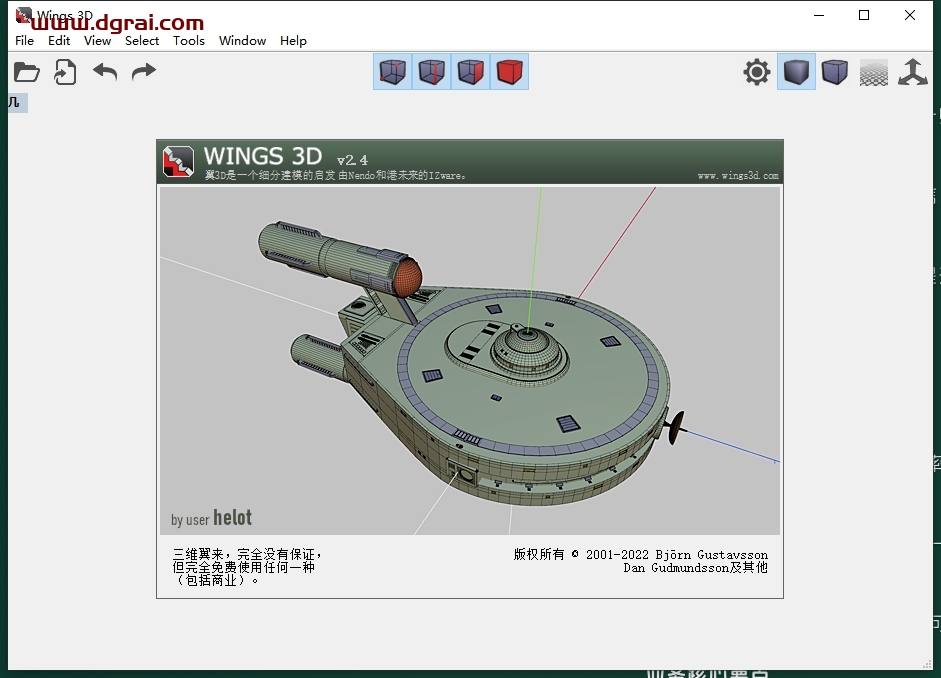Toggle smooth shaded cube view
Screen dimensions: 941x678
click(796, 71)
